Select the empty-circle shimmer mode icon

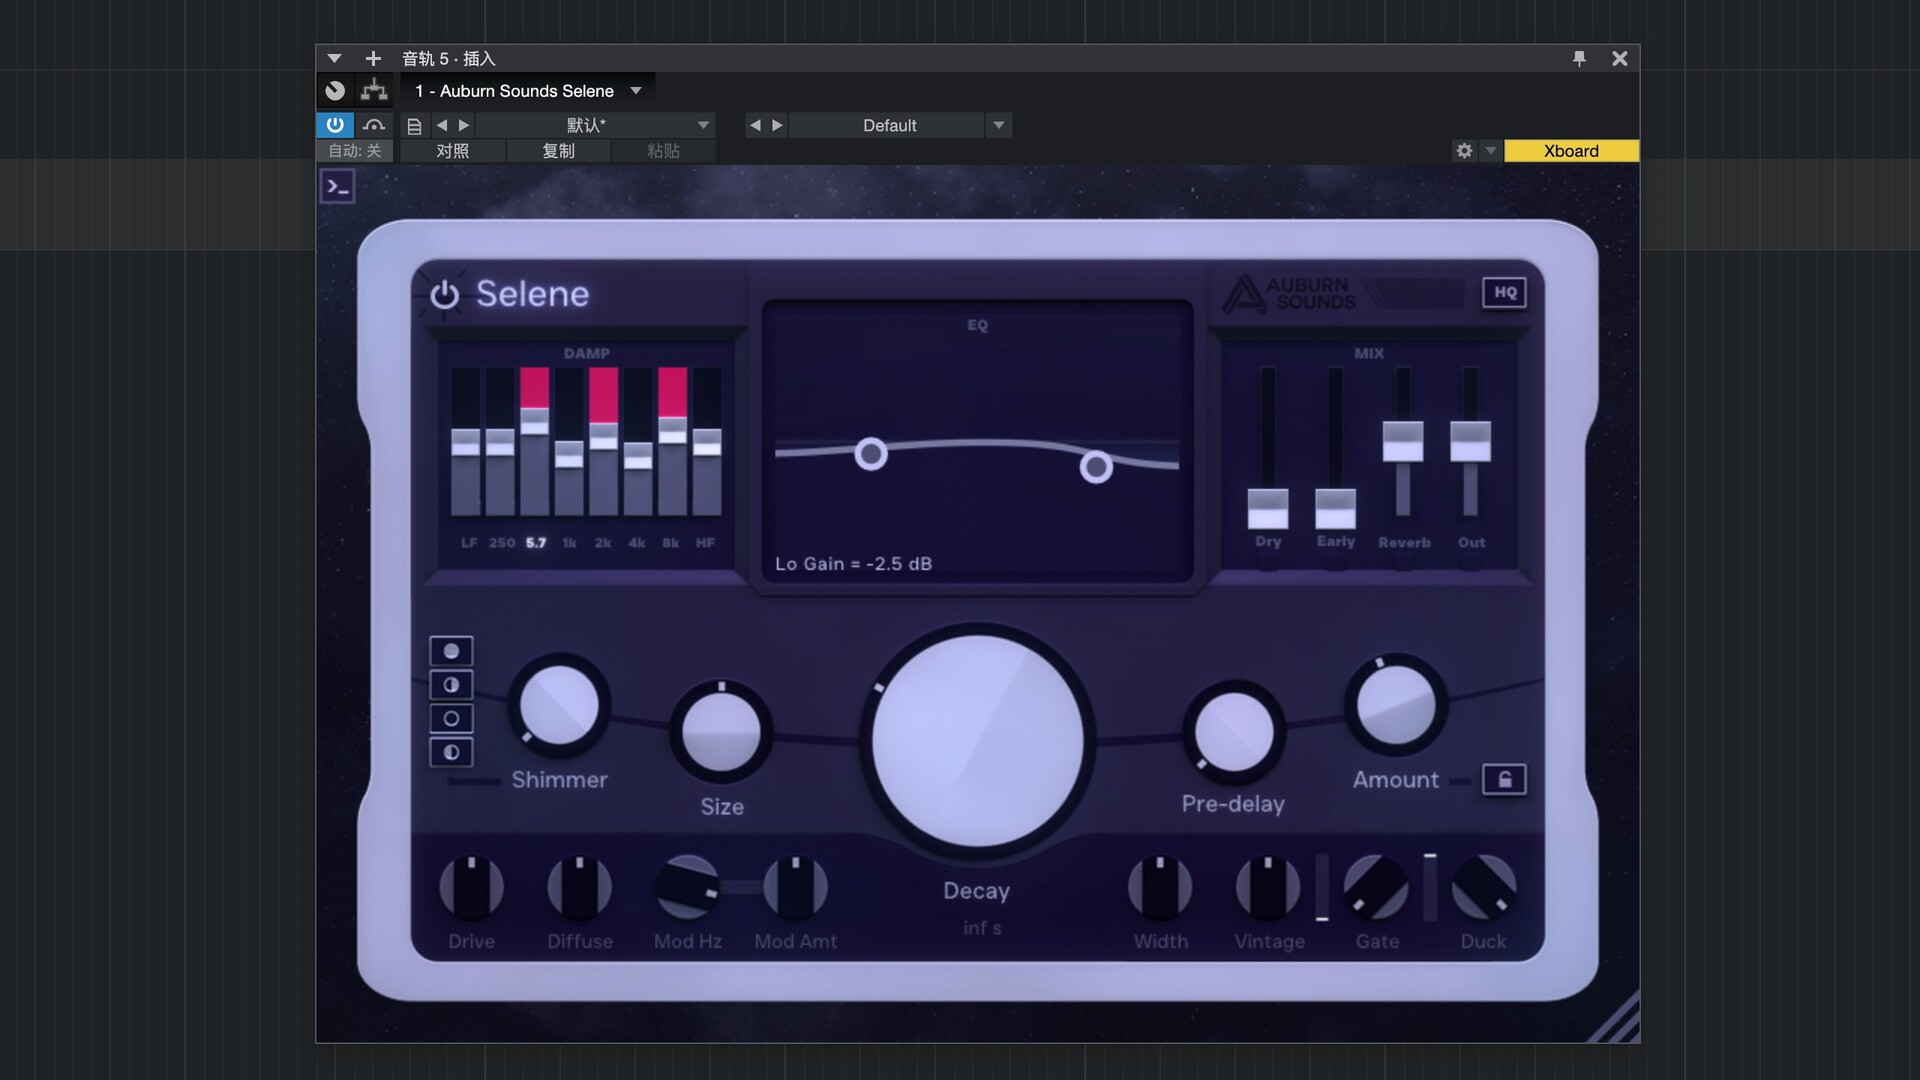point(451,719)
